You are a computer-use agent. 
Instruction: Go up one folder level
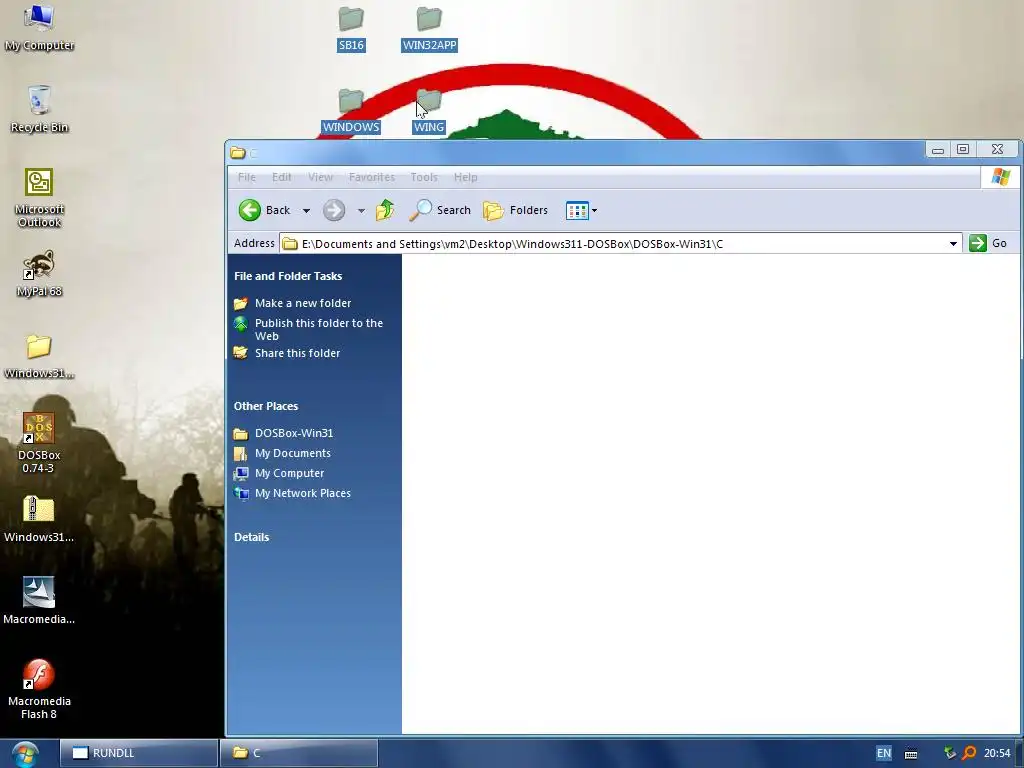(385, 210)
